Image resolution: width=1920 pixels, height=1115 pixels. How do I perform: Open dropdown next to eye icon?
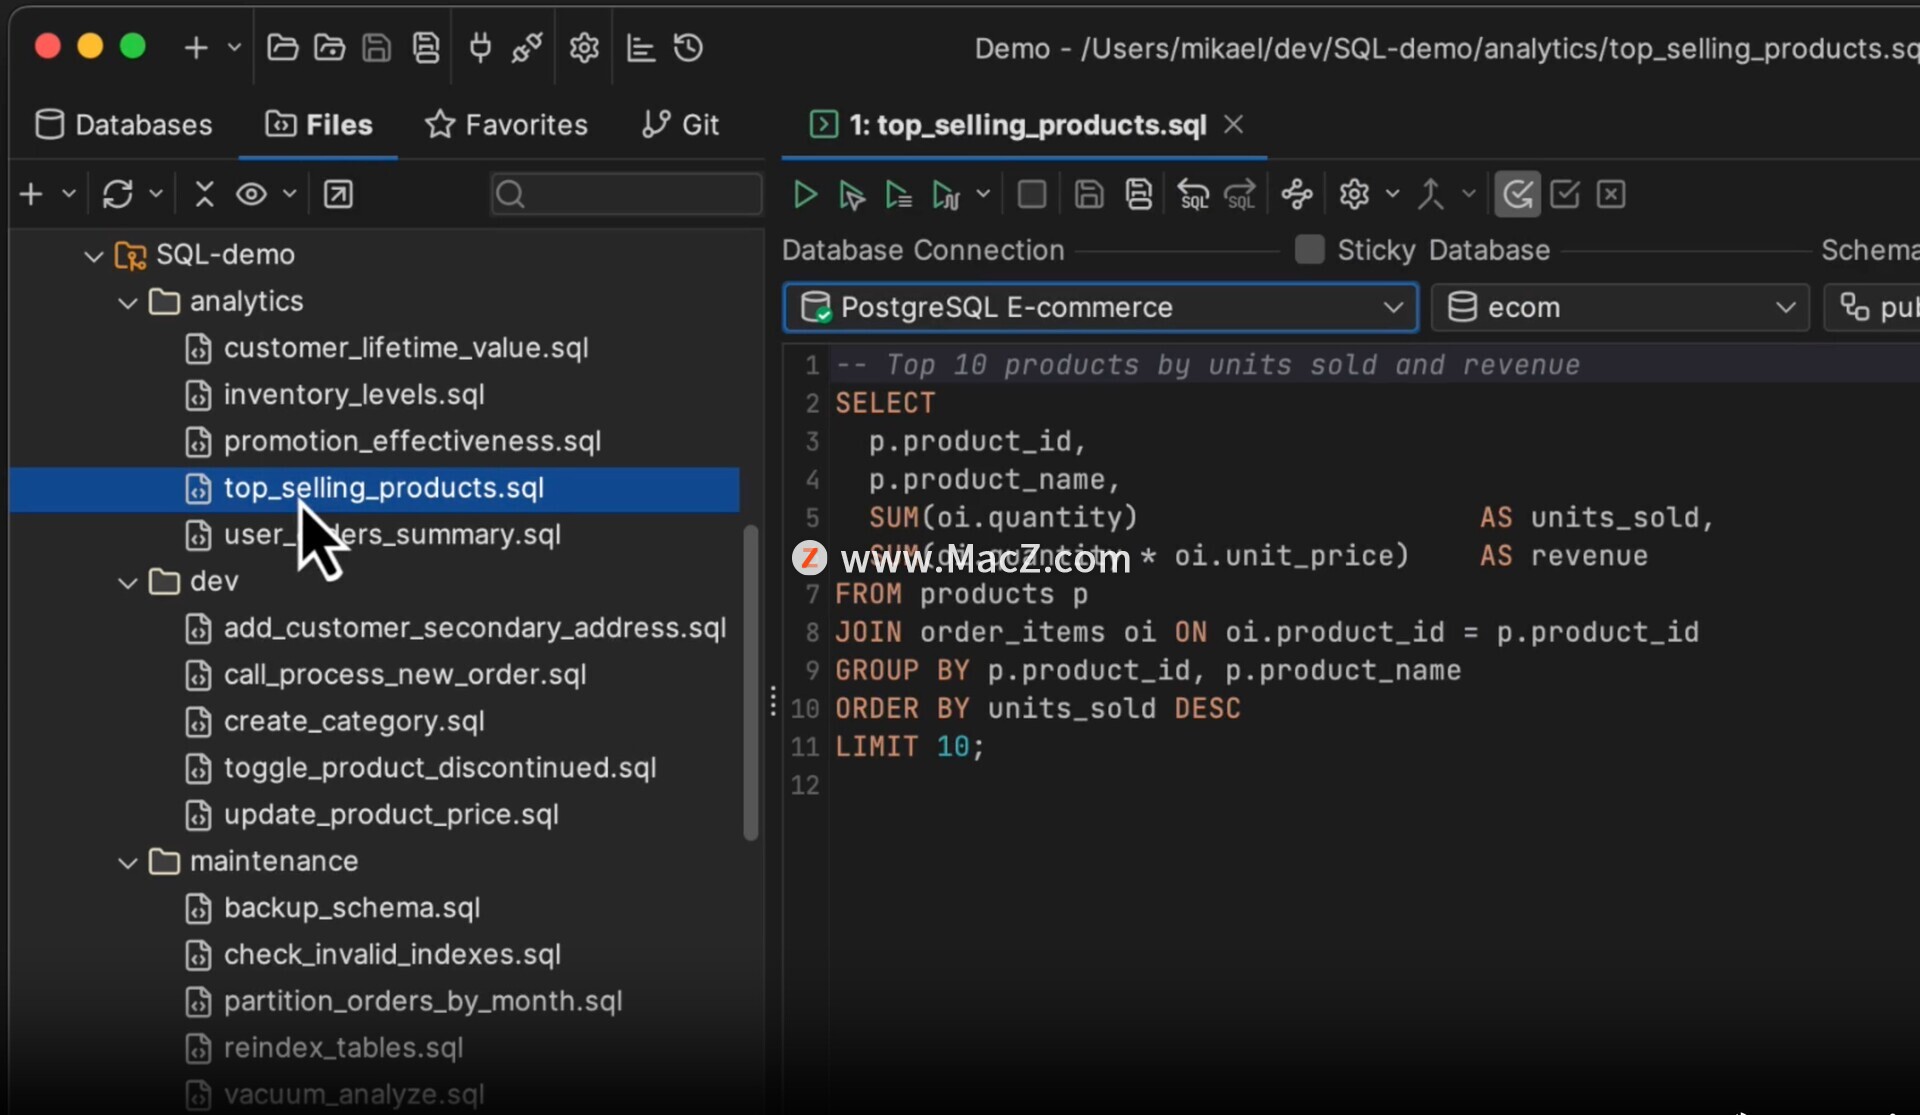click(x=289, y=194)
